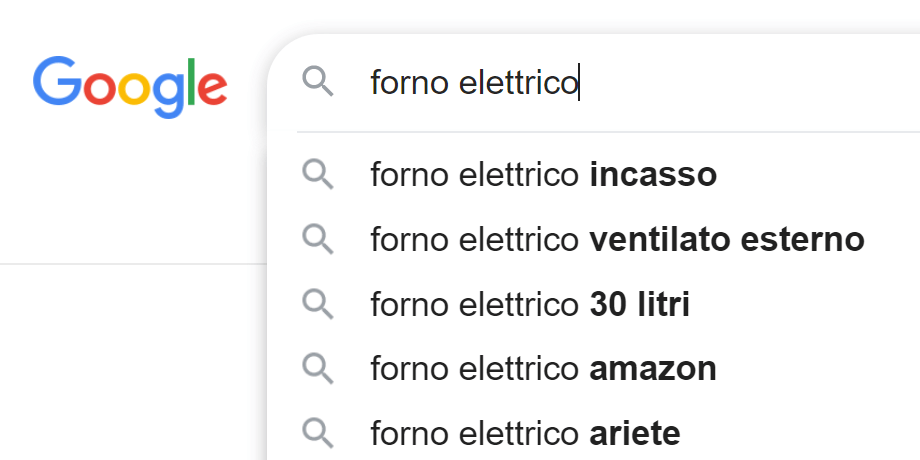The width and height of the screenshot is (920, 460).
Task: Click the magnifier icon beside 'ventilato esterno' suggestion
Action: coord(317,239)
